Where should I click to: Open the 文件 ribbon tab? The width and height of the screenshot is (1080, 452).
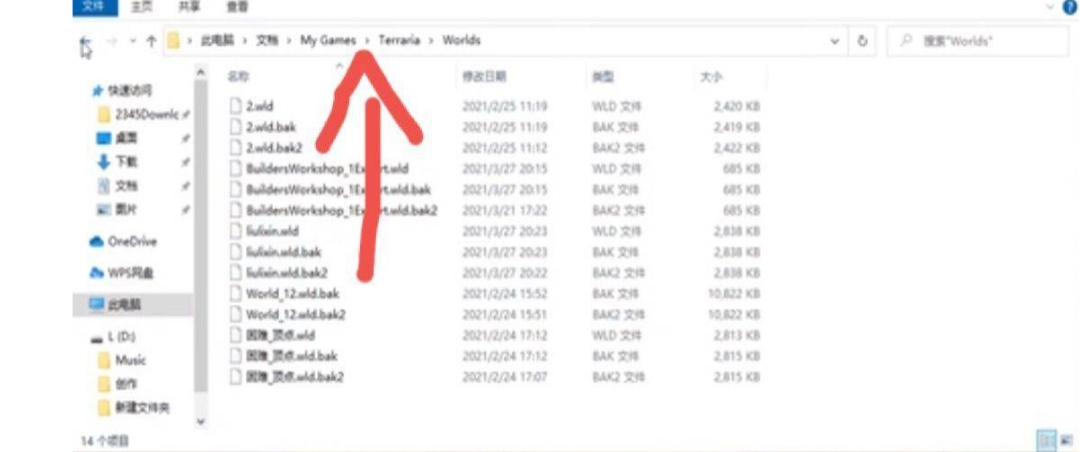pos(93,6)
